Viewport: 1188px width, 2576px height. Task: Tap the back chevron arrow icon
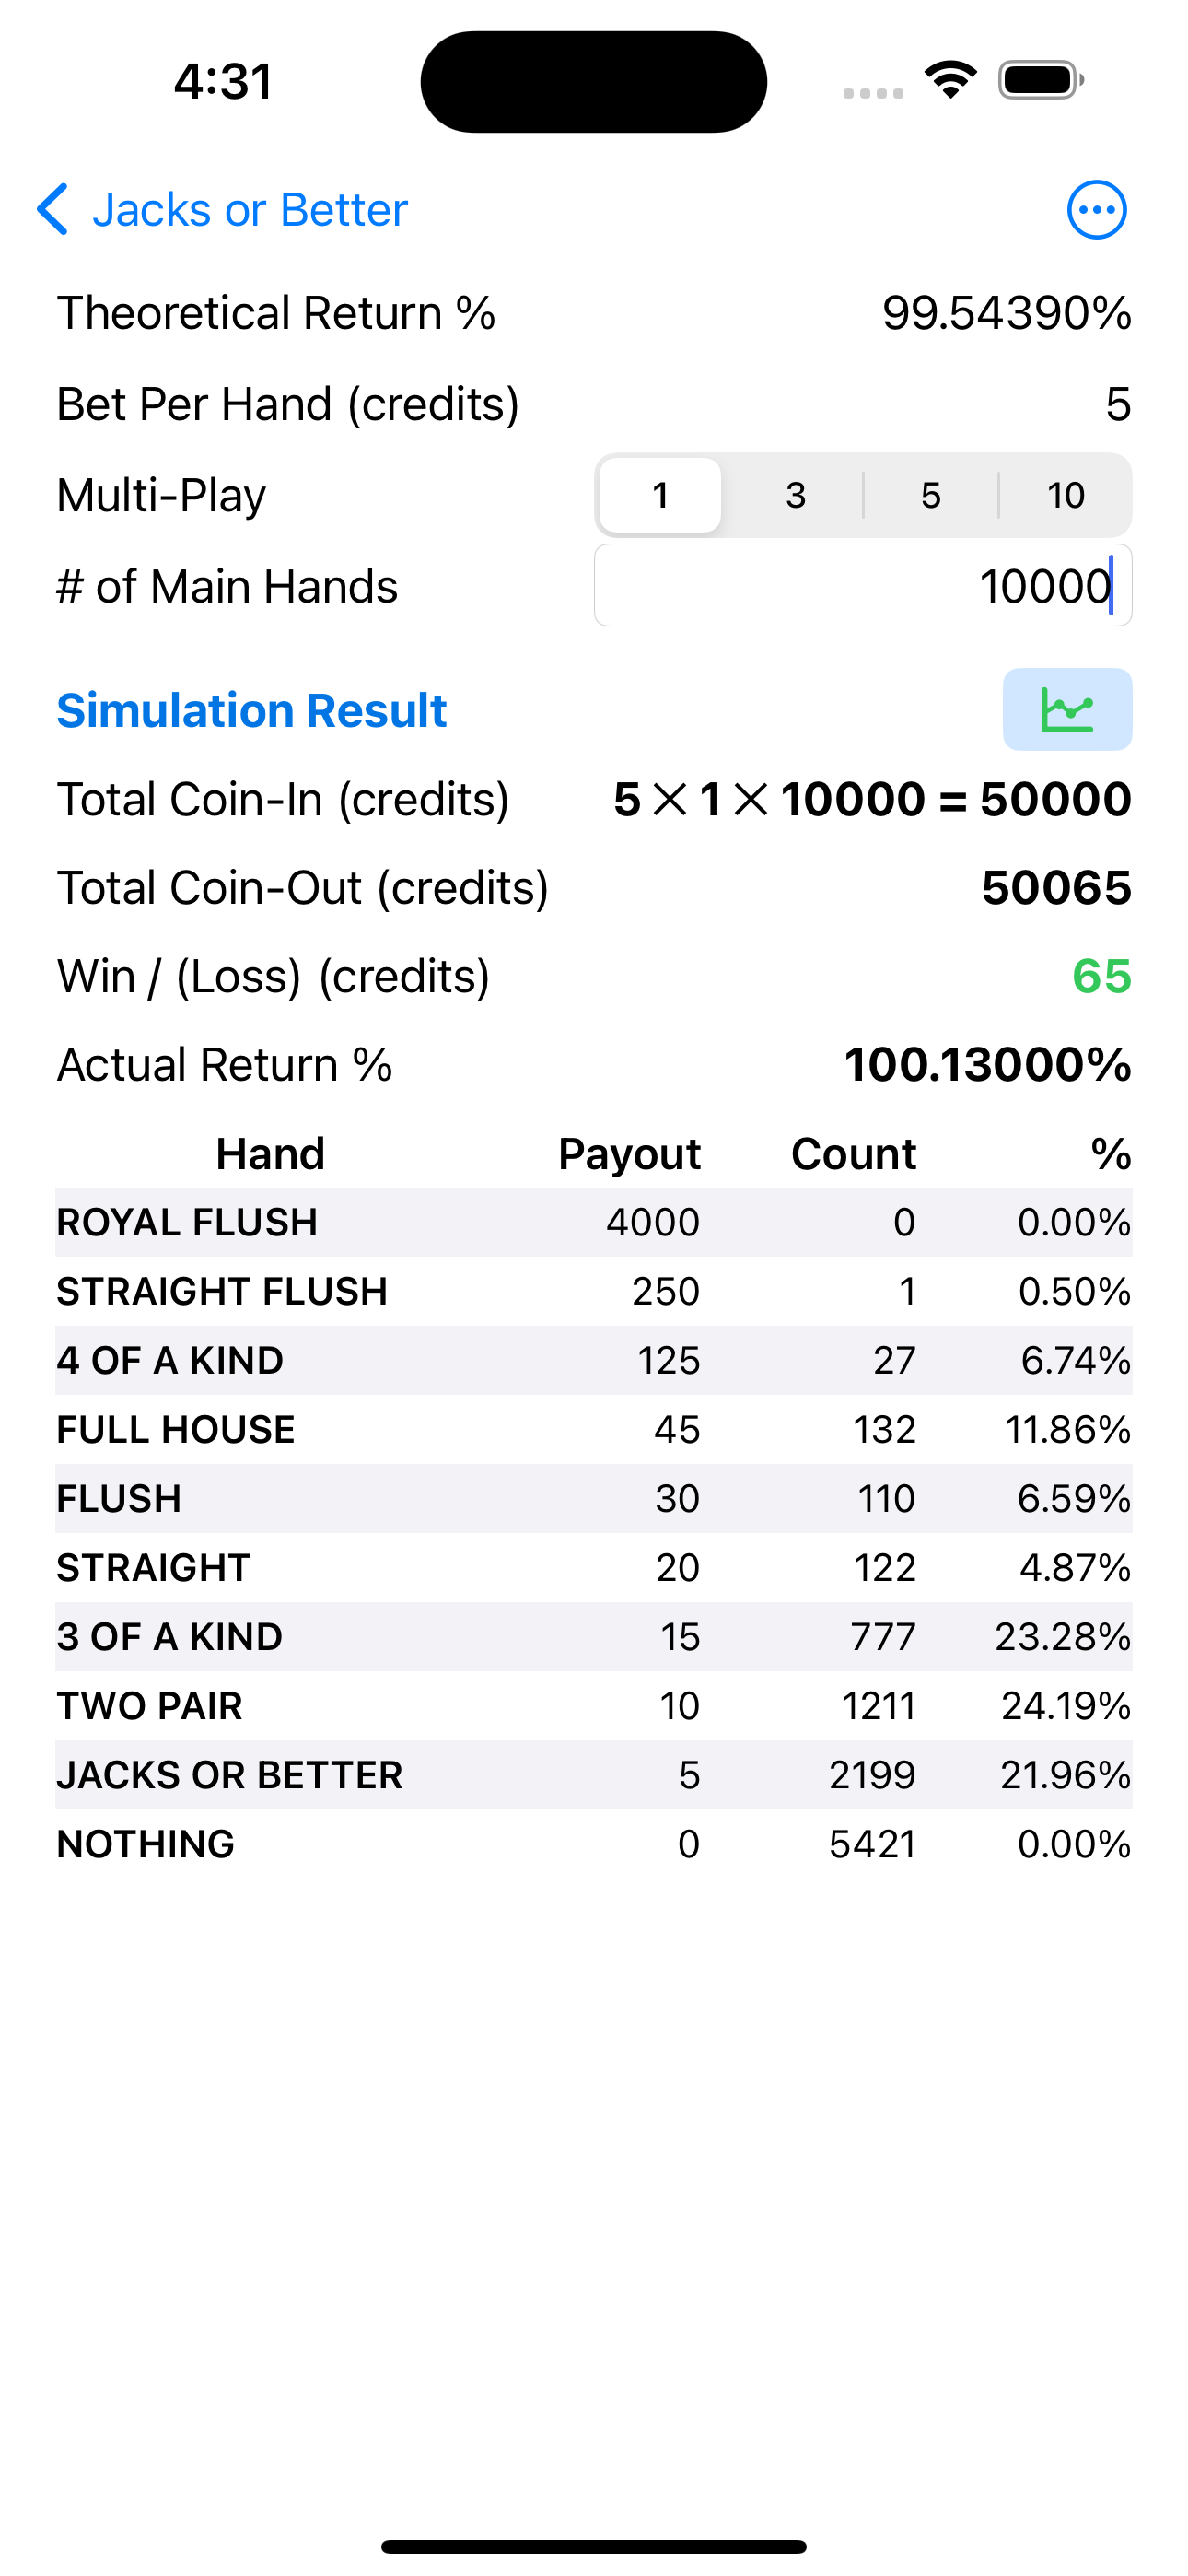(52, 210)
